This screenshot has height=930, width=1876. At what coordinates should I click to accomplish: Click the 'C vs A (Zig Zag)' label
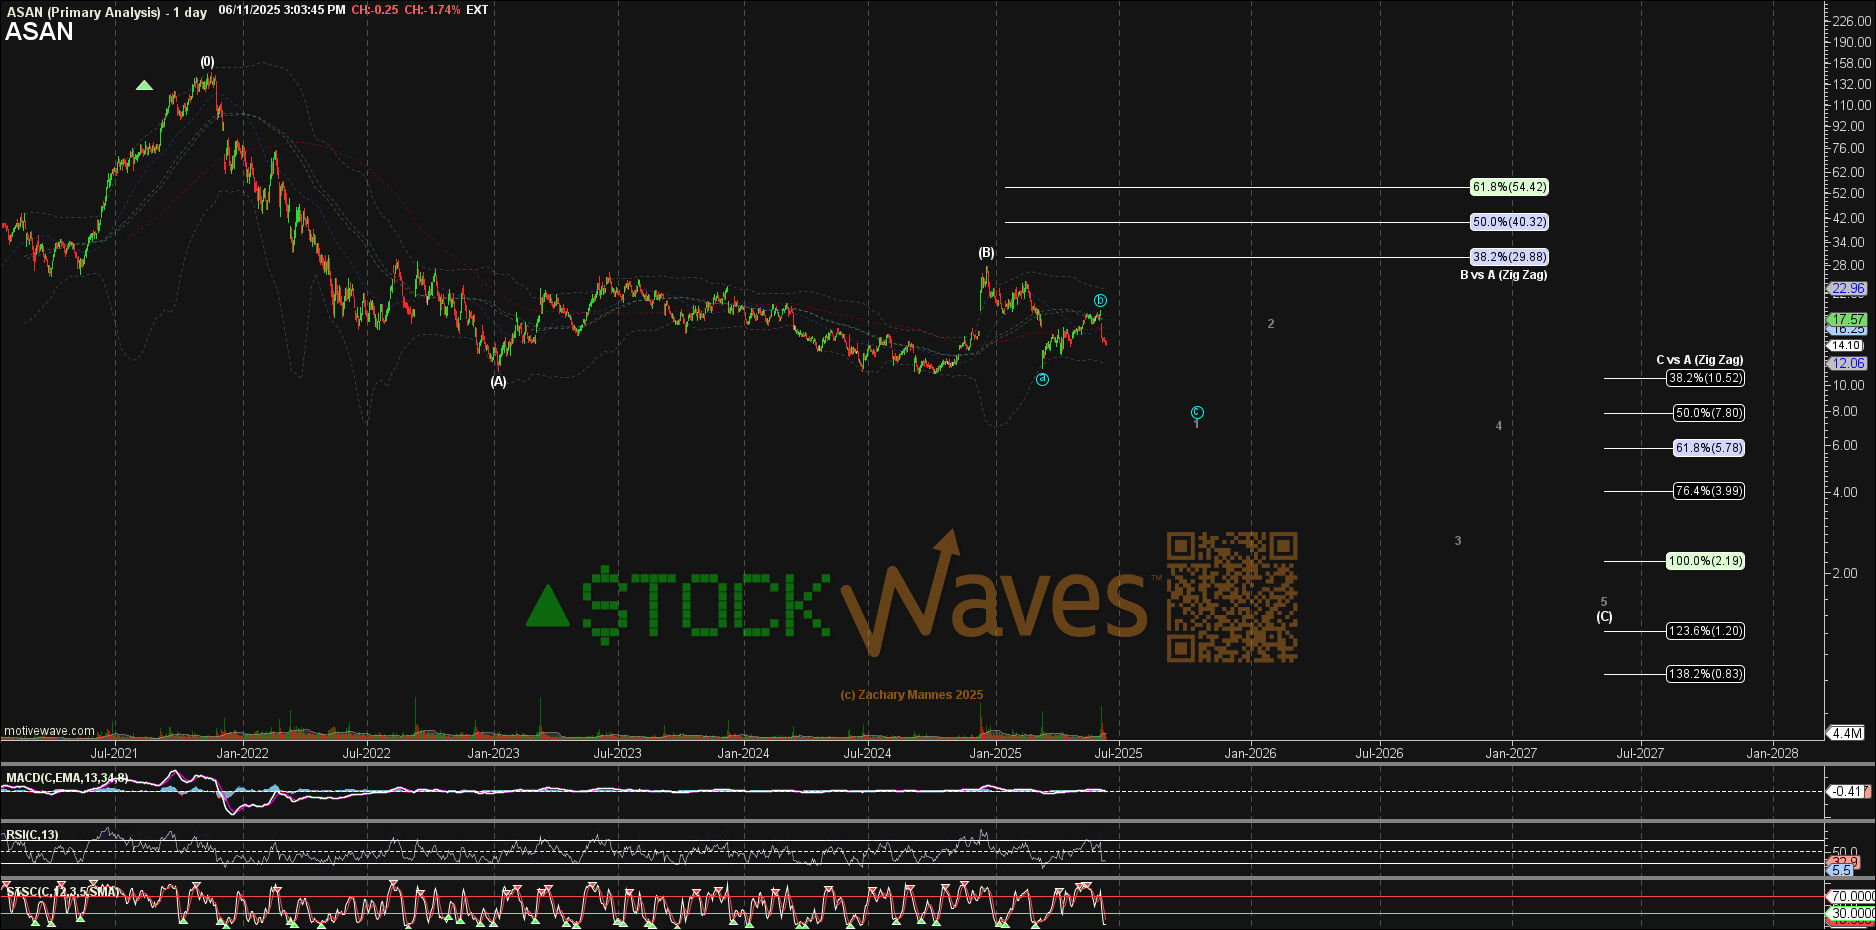click(x=1699, y=360)
